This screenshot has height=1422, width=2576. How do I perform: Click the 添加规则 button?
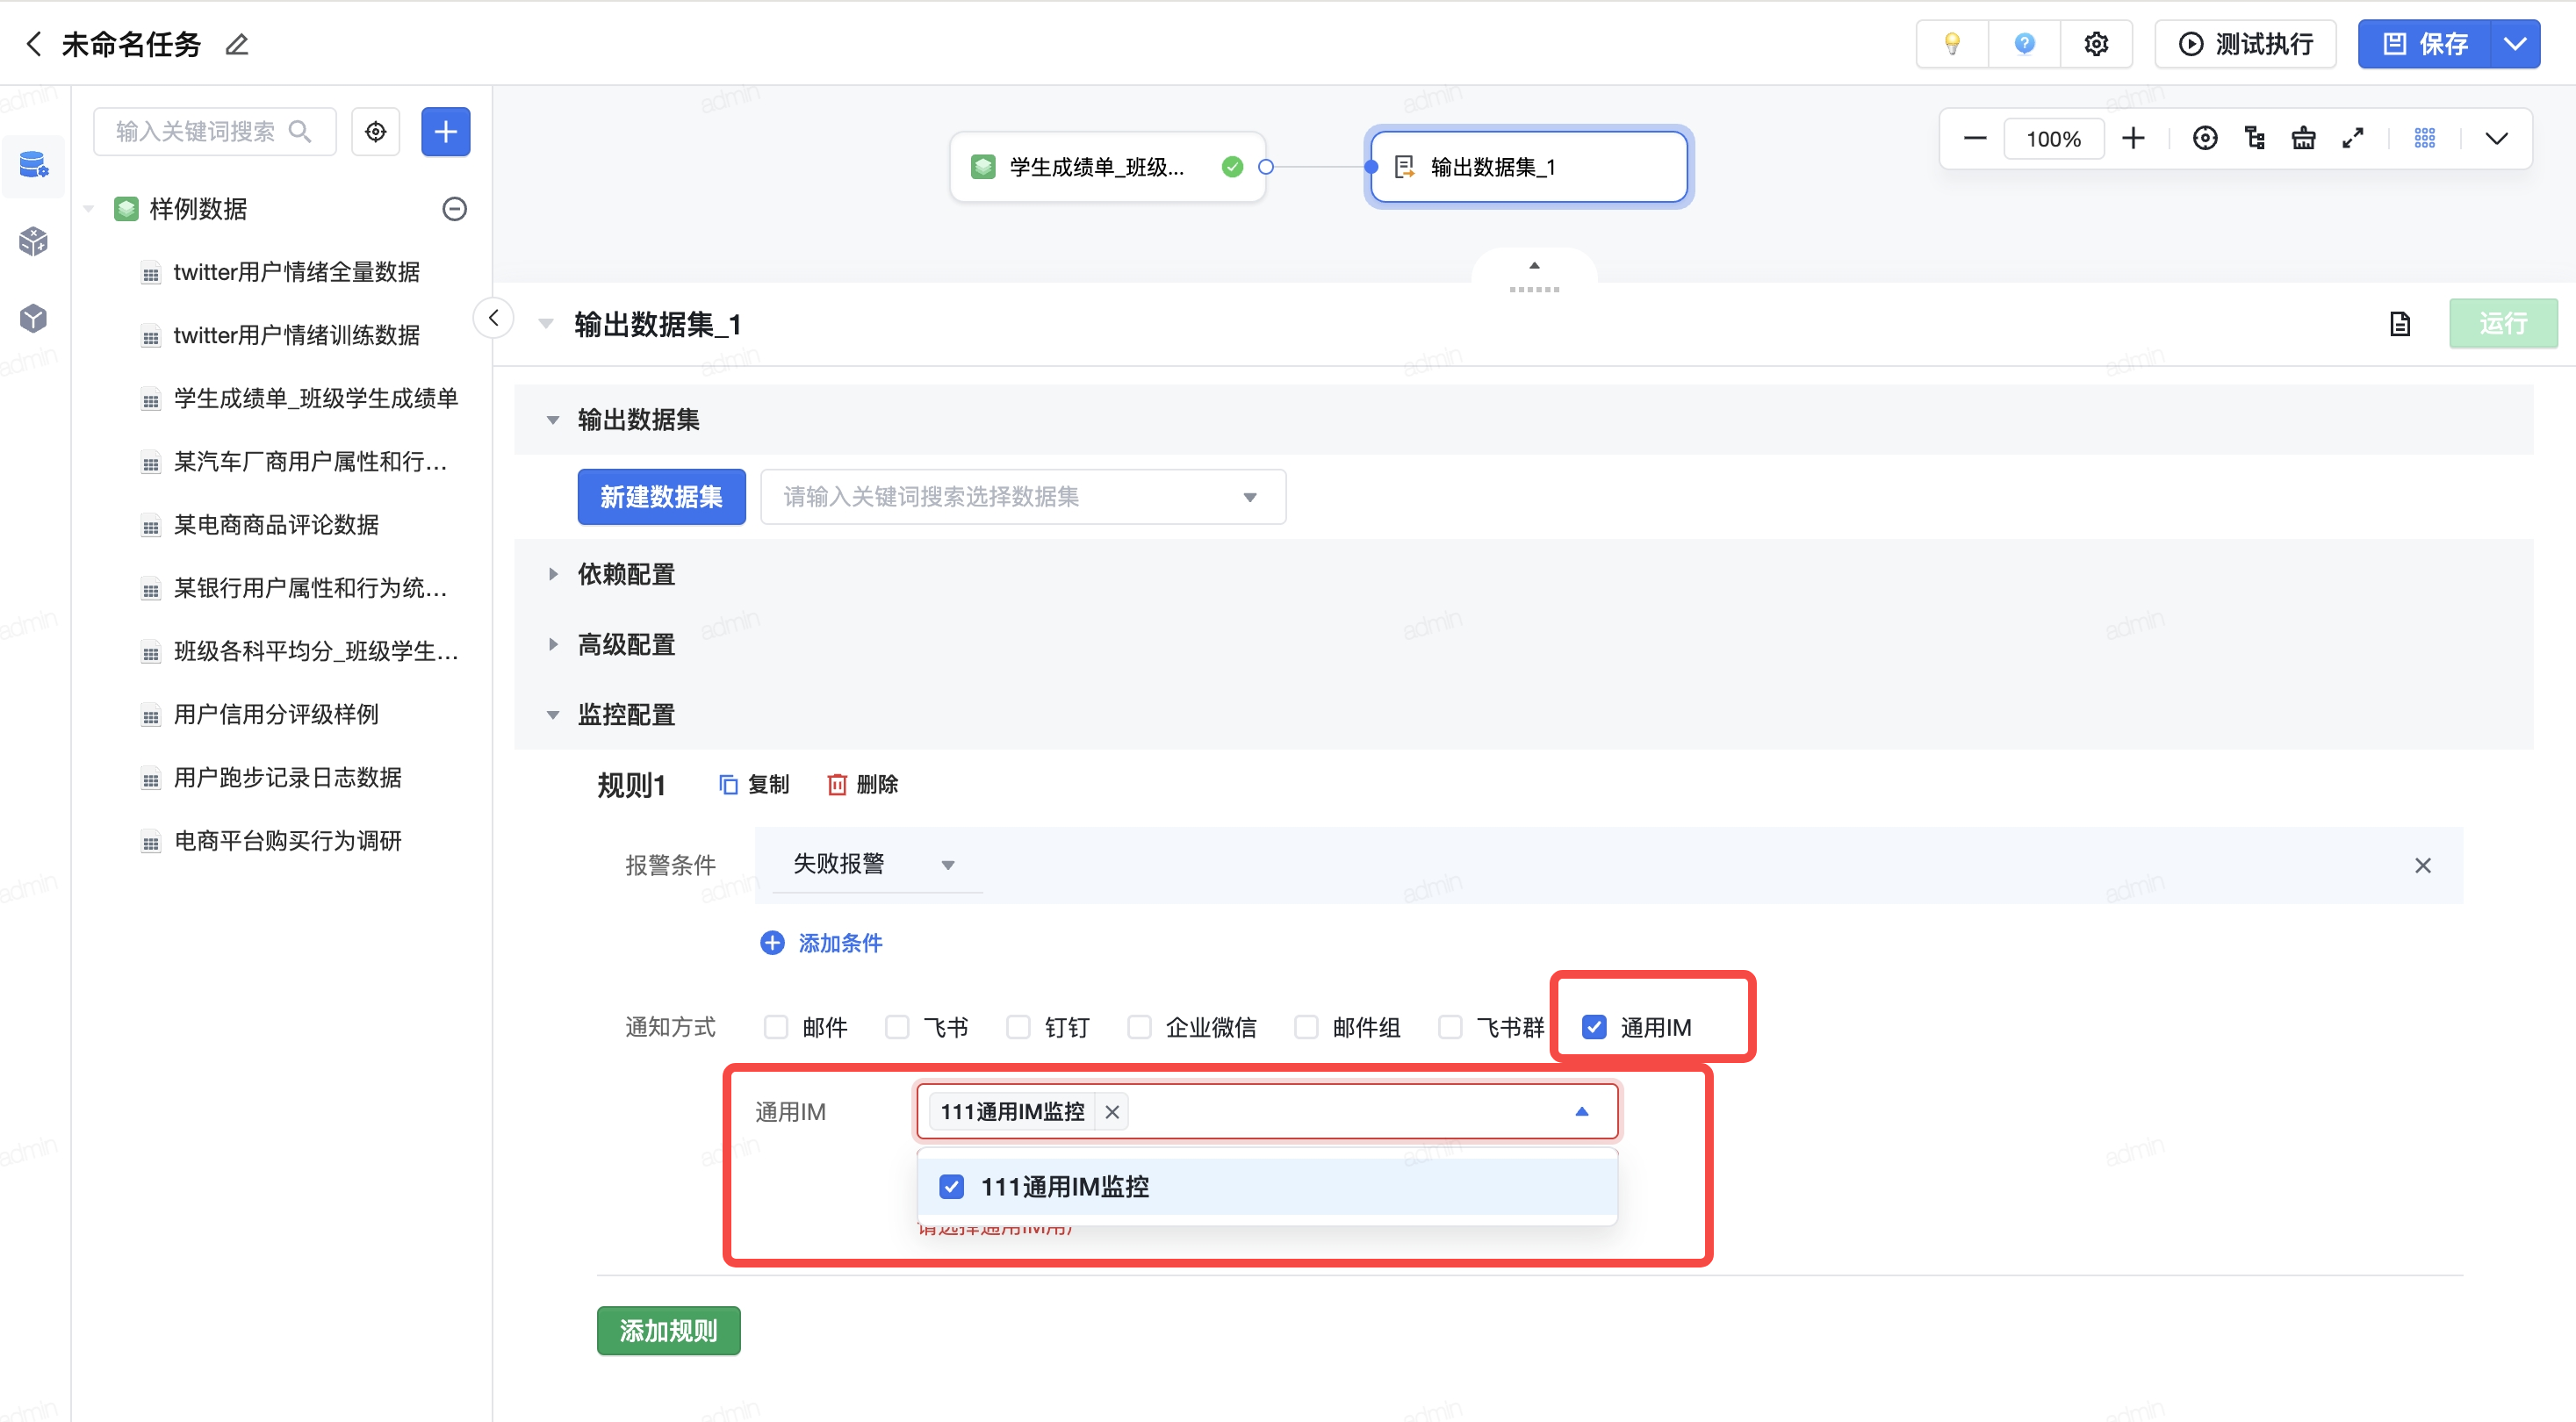pyautogui.click(x=668, y=1330)
